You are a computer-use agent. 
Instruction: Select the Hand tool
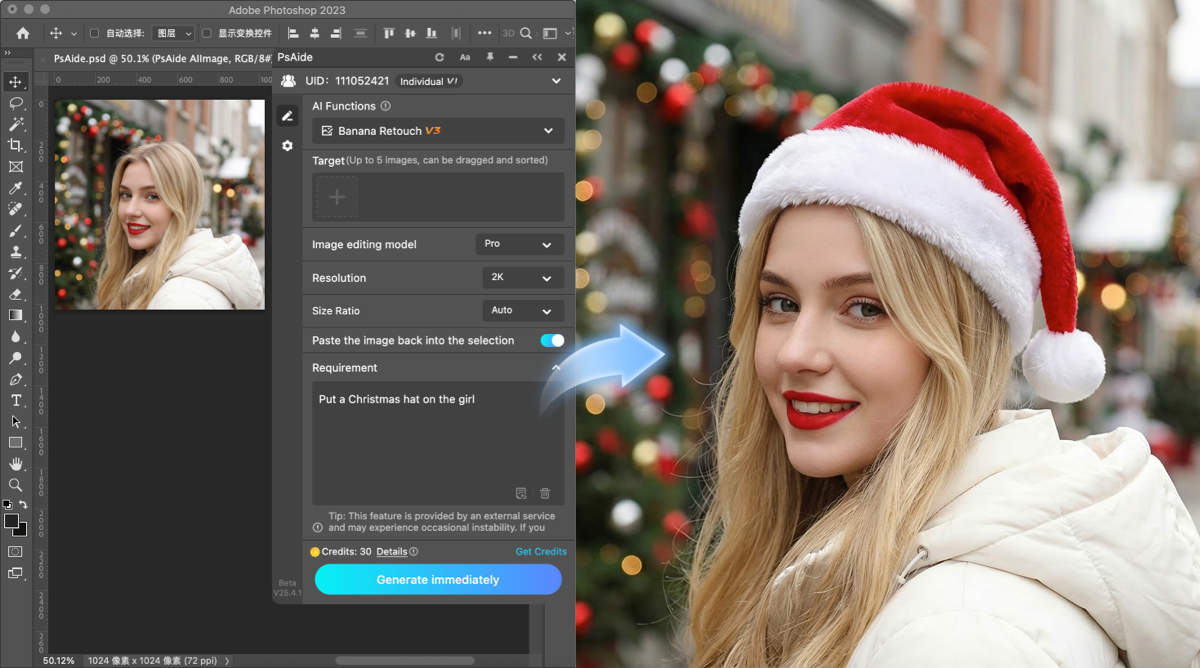point(15,463)
